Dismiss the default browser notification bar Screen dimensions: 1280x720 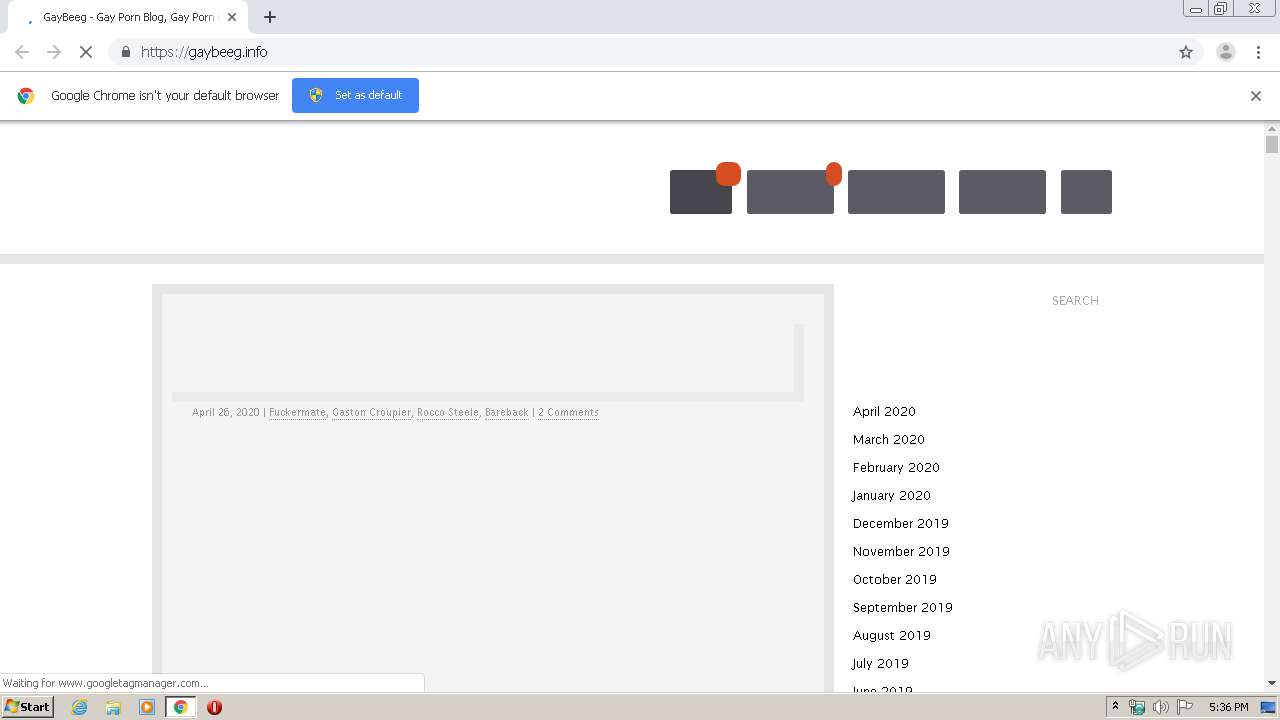[1256, 96]
